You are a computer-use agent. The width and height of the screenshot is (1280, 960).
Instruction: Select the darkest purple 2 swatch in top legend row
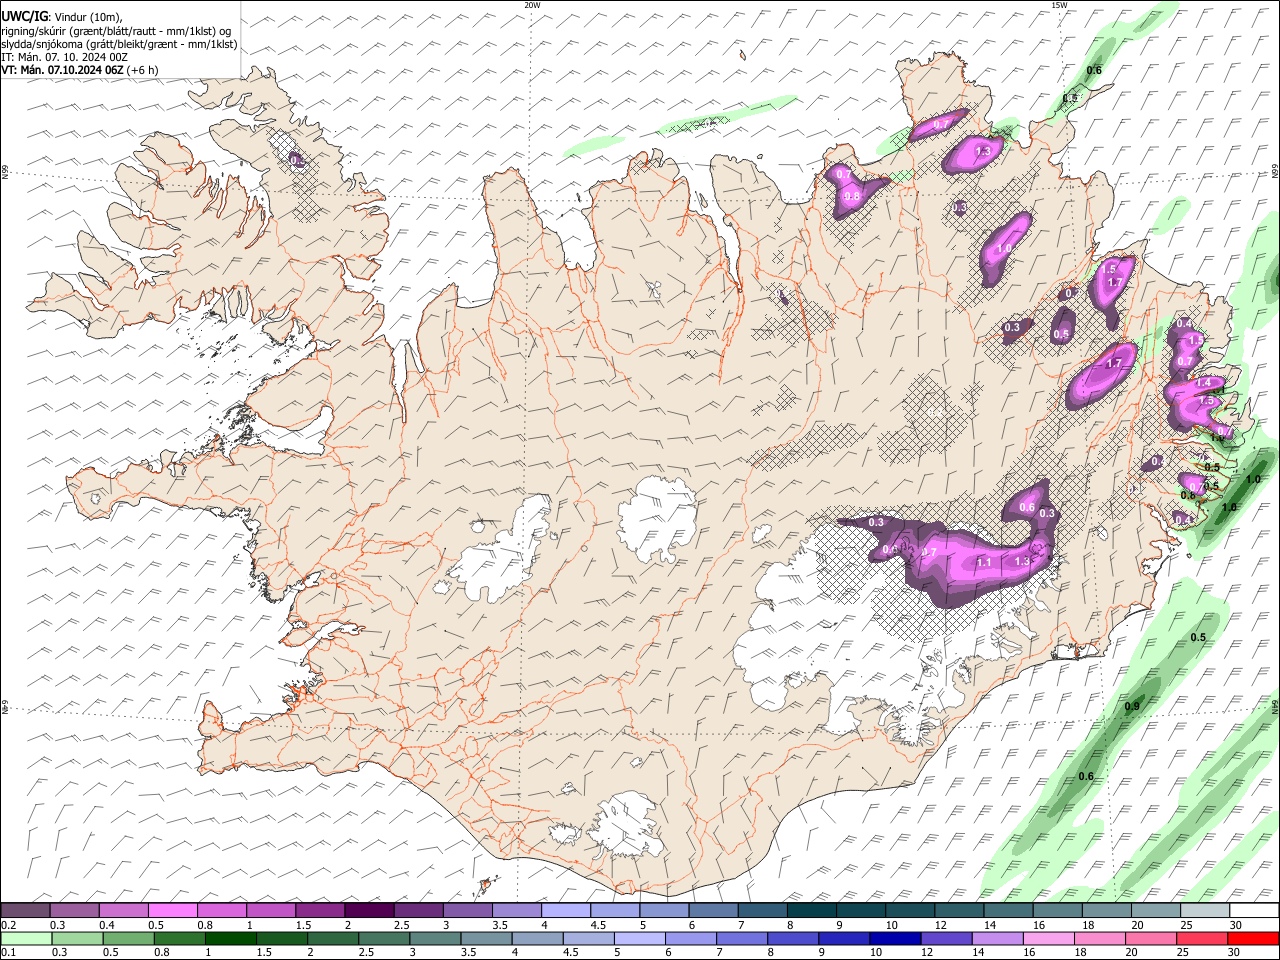[x=369, y=911]
